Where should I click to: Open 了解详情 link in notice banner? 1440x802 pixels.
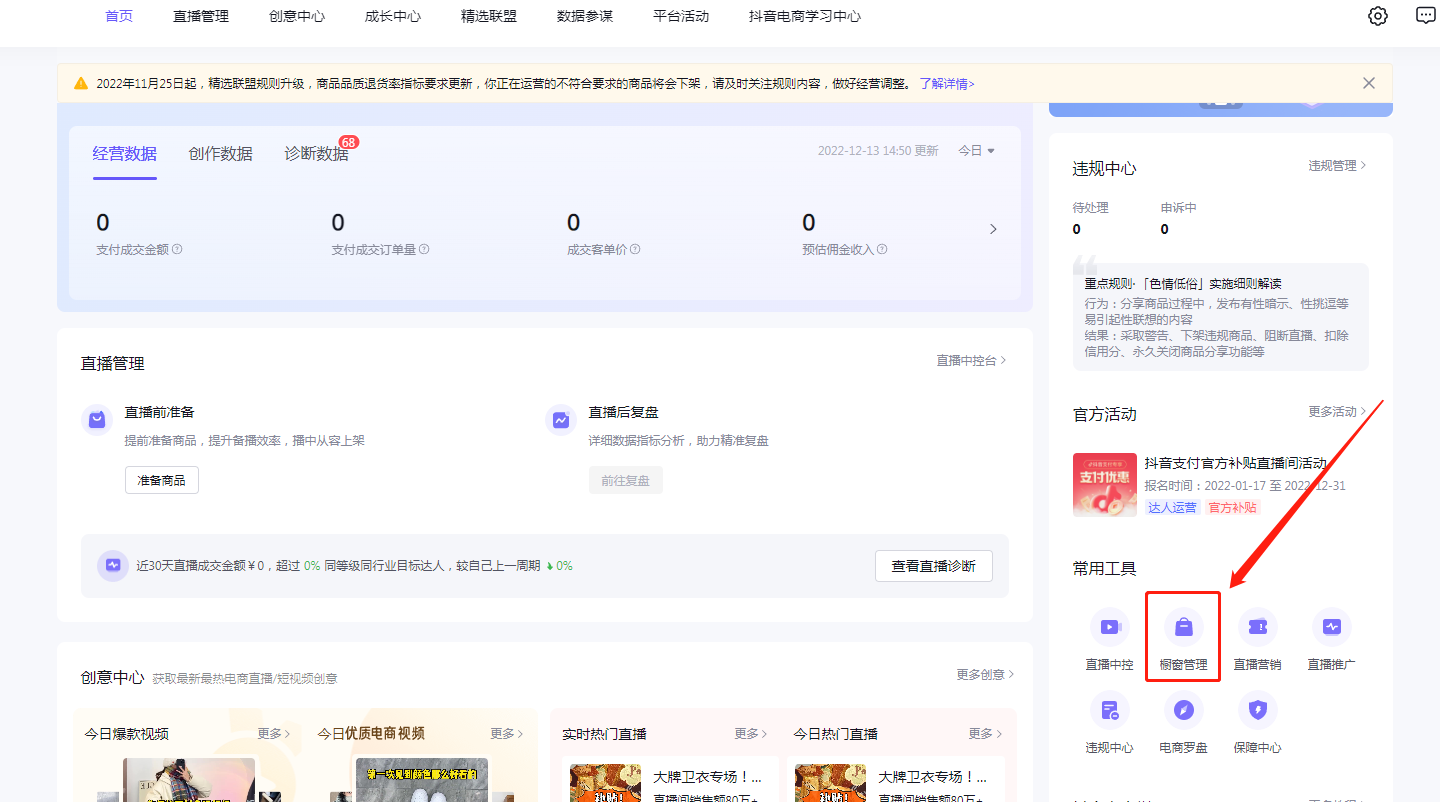coord(947,83)
